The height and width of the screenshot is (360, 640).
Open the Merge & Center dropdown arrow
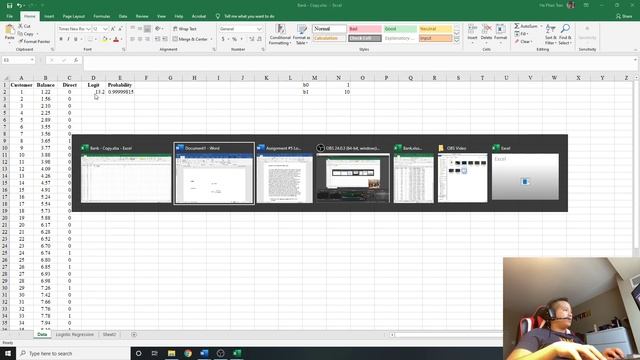pyautogui.click(x=211, y=39)
